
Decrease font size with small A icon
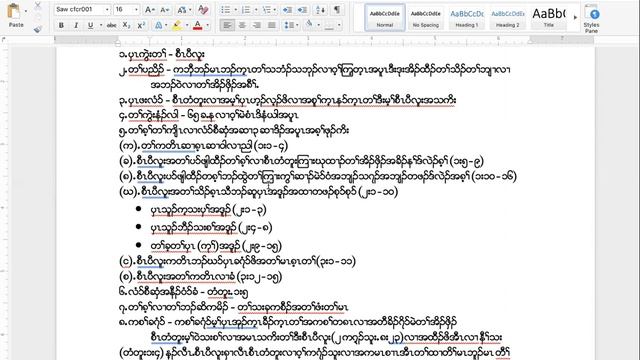[x=164, y=10]
